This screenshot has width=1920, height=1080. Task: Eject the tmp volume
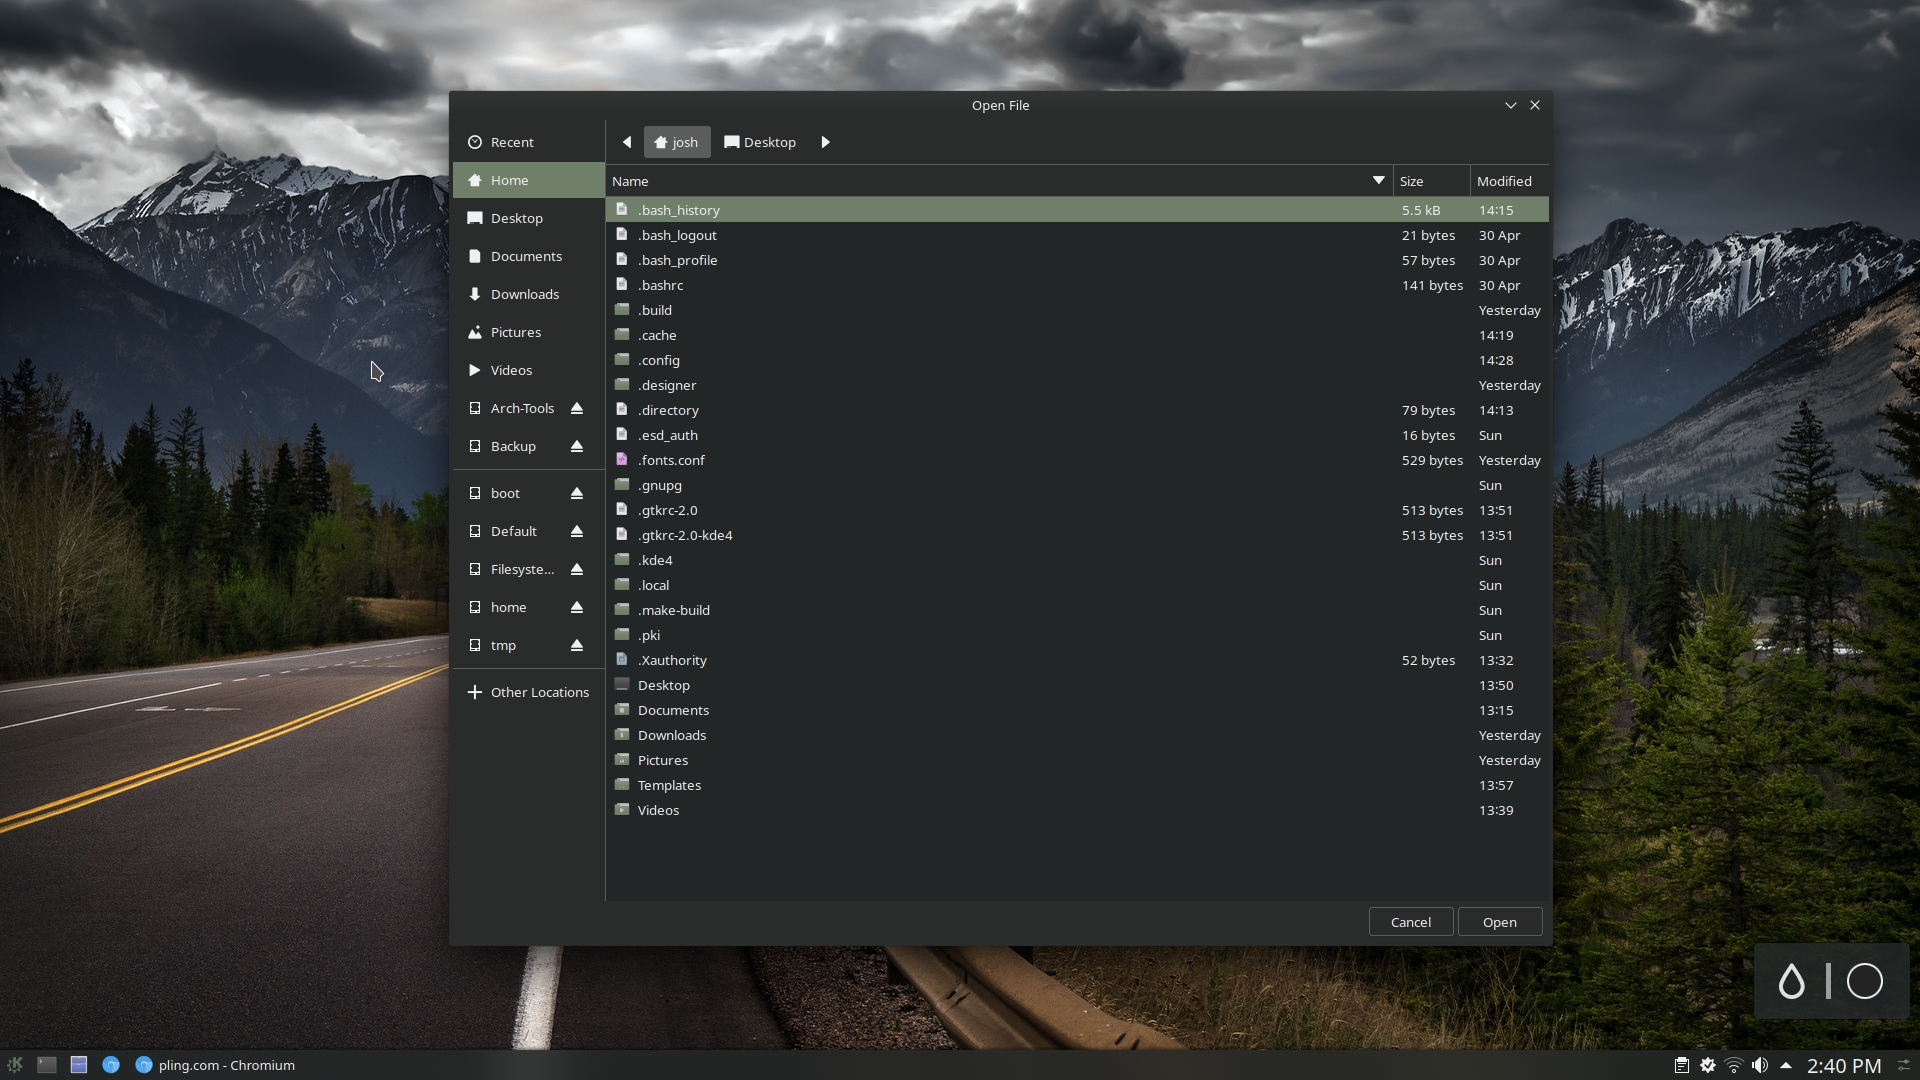point(577,645)
